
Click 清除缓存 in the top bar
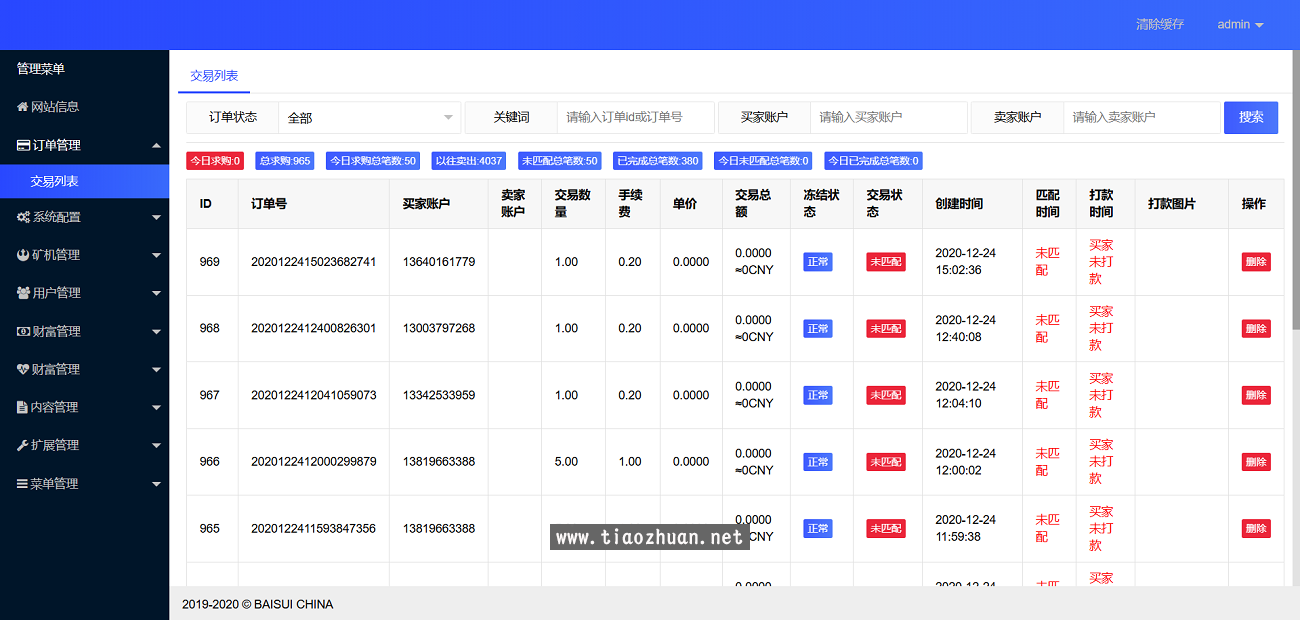tap(1159, 24)
